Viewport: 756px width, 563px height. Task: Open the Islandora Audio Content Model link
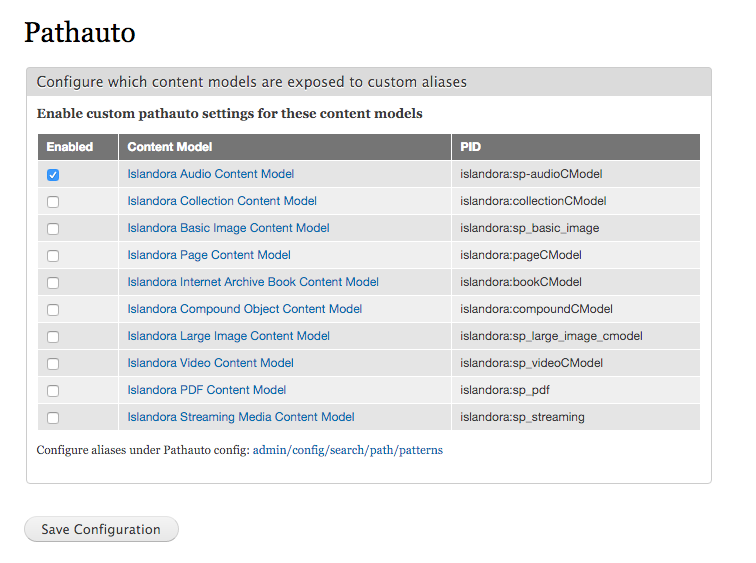(x=211, y=174)
